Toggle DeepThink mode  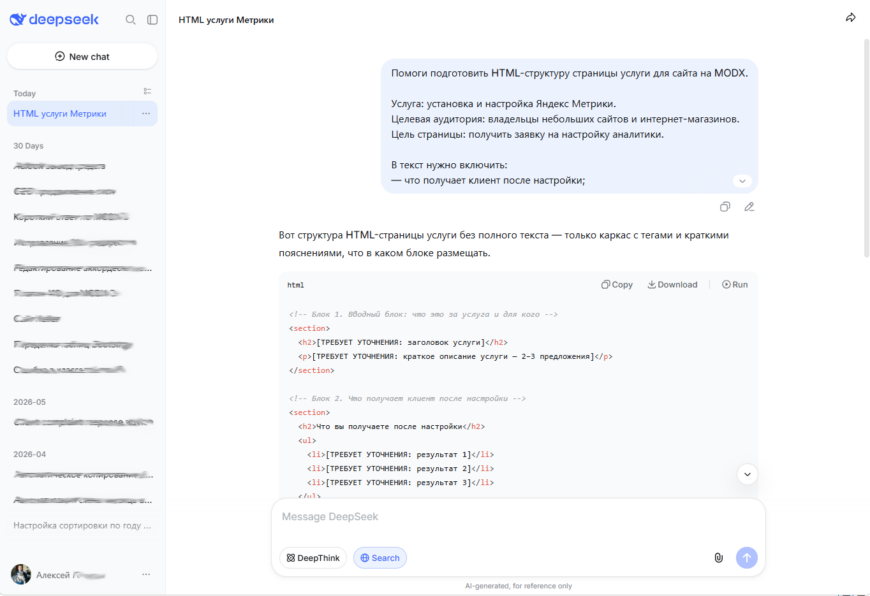click(x=313, y=558)
